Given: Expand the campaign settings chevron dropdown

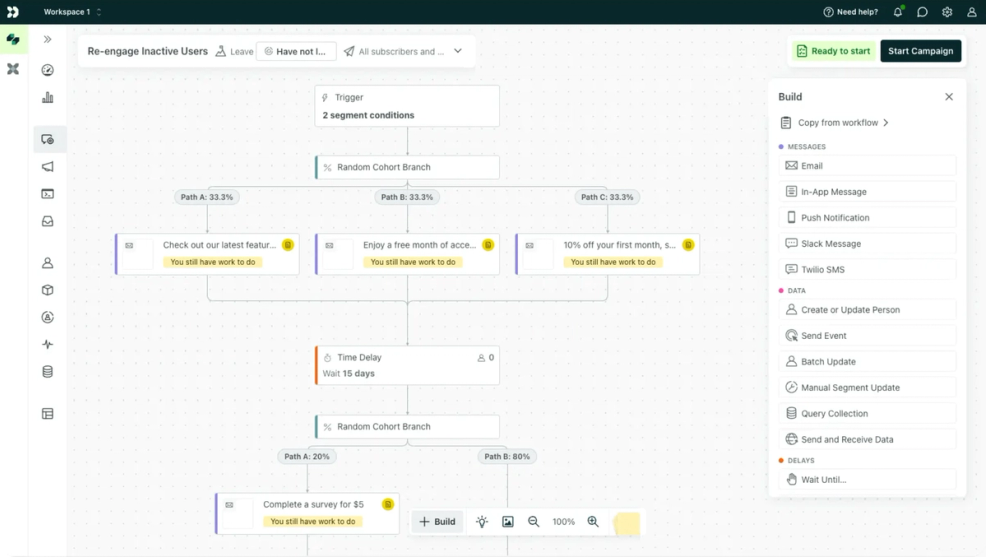Looking at the screenshot, I should pos(458,51).
